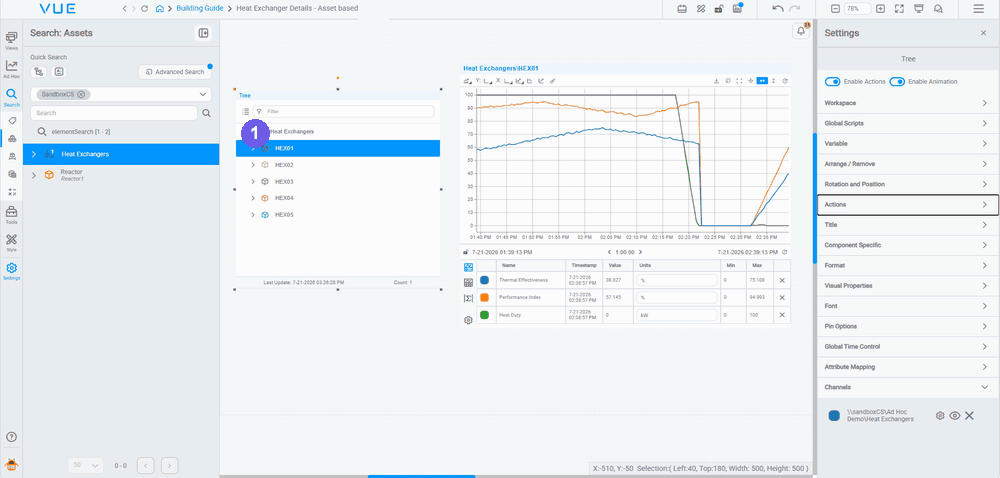Viewport: 1000px width, 478px height.
Task: Open the Search sidebar panel
Action: pos(11,97)
